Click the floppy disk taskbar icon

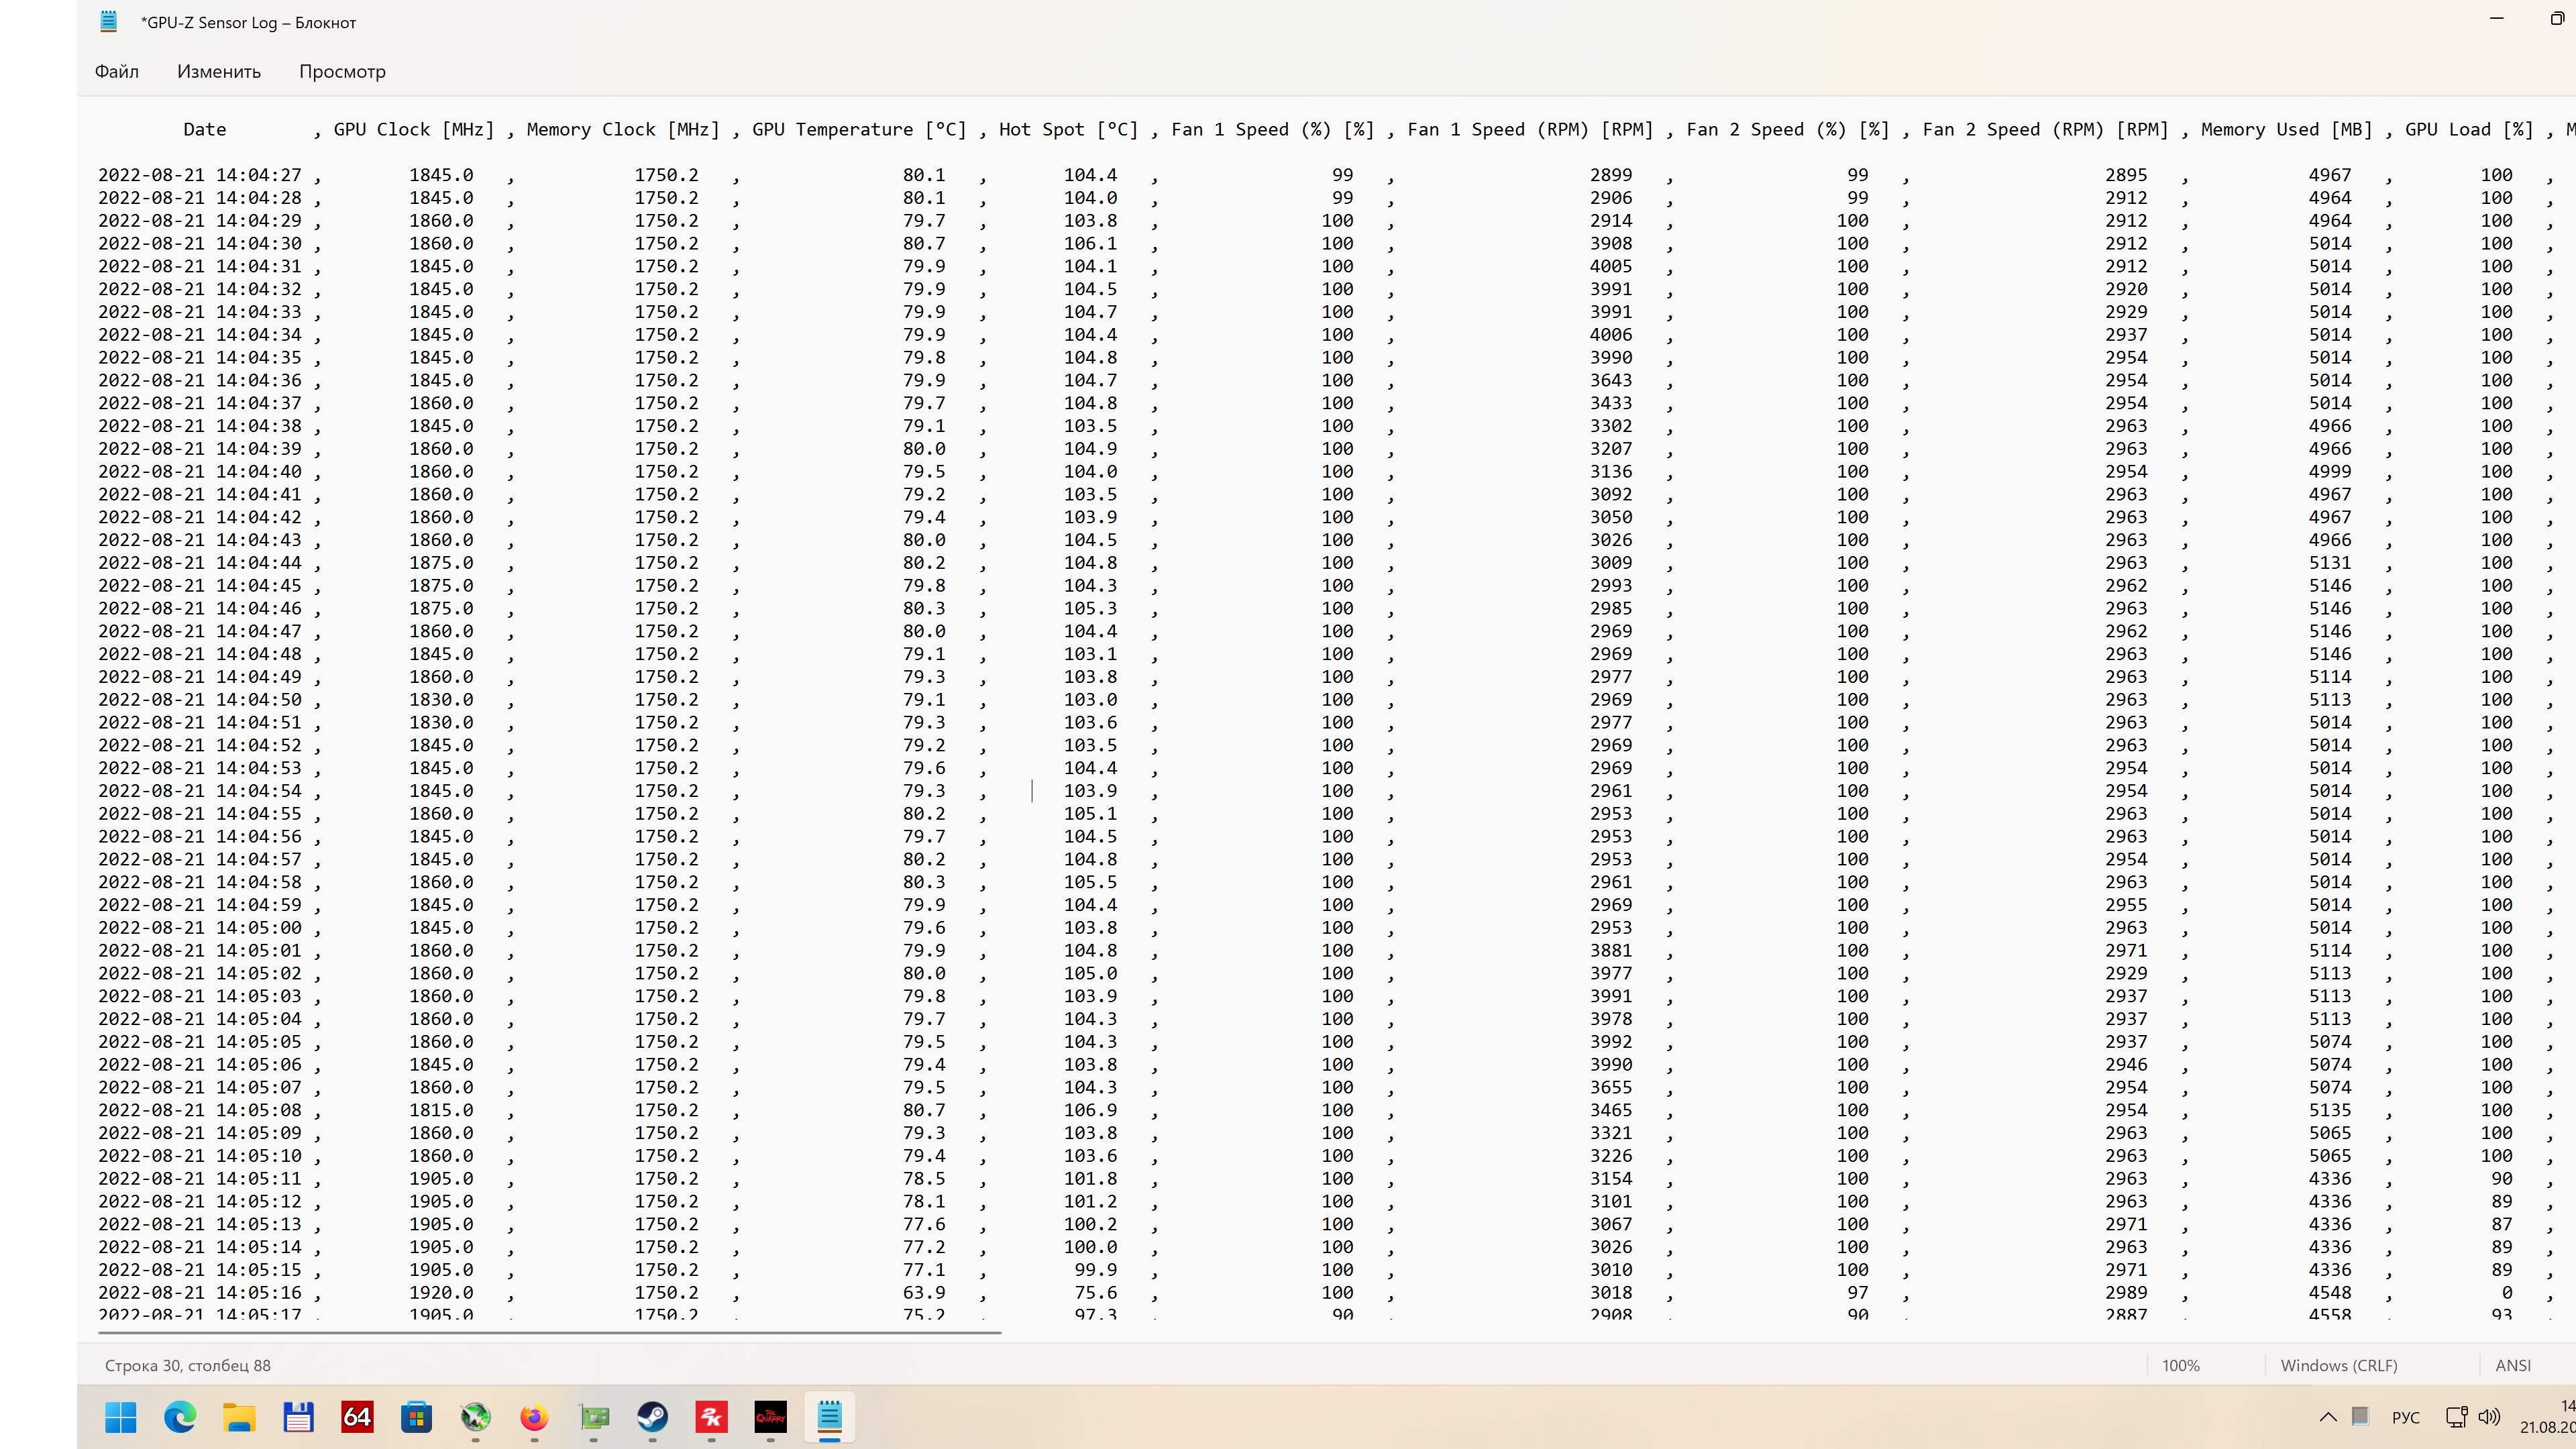pos(298,1417)
